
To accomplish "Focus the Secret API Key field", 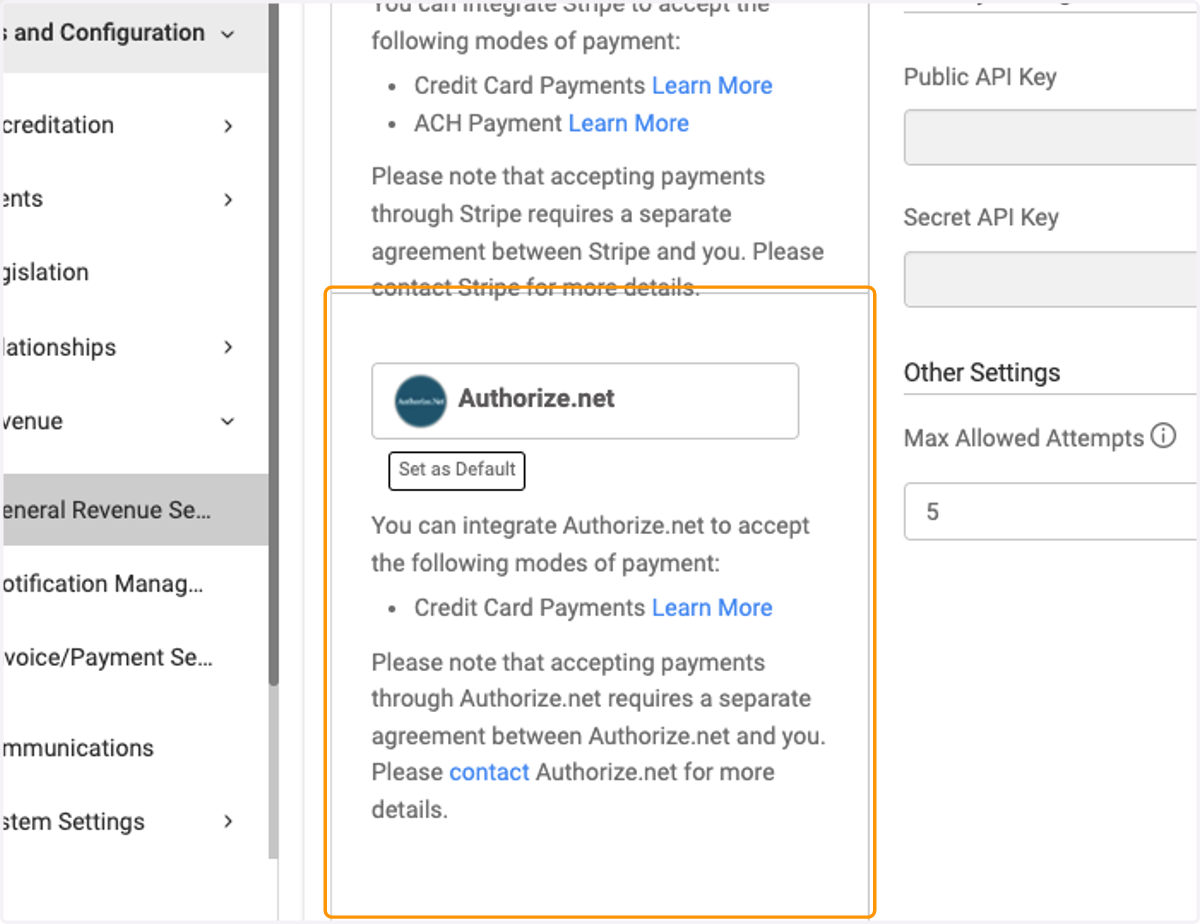I will pos(1052,279).
